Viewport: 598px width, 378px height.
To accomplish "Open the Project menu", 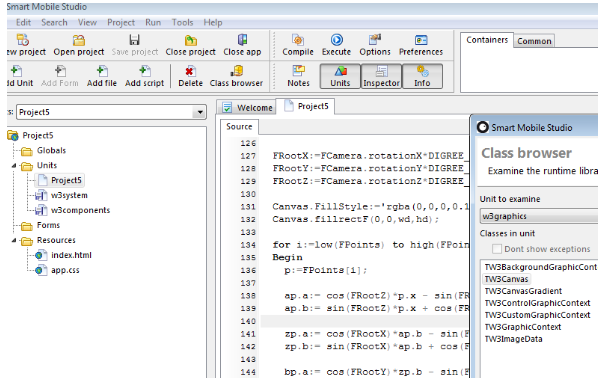I will pyautogui.click(x=121, y=23).
